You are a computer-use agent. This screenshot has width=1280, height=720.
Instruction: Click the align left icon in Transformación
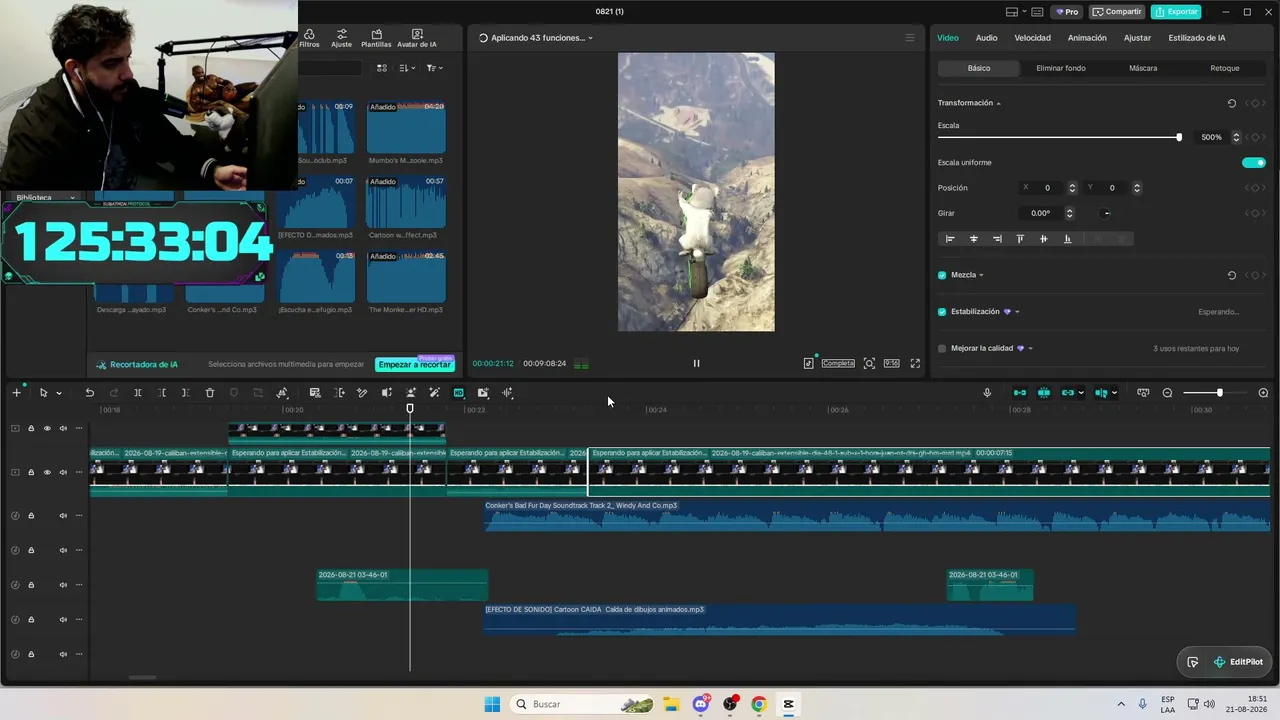(x=950, y=239)
